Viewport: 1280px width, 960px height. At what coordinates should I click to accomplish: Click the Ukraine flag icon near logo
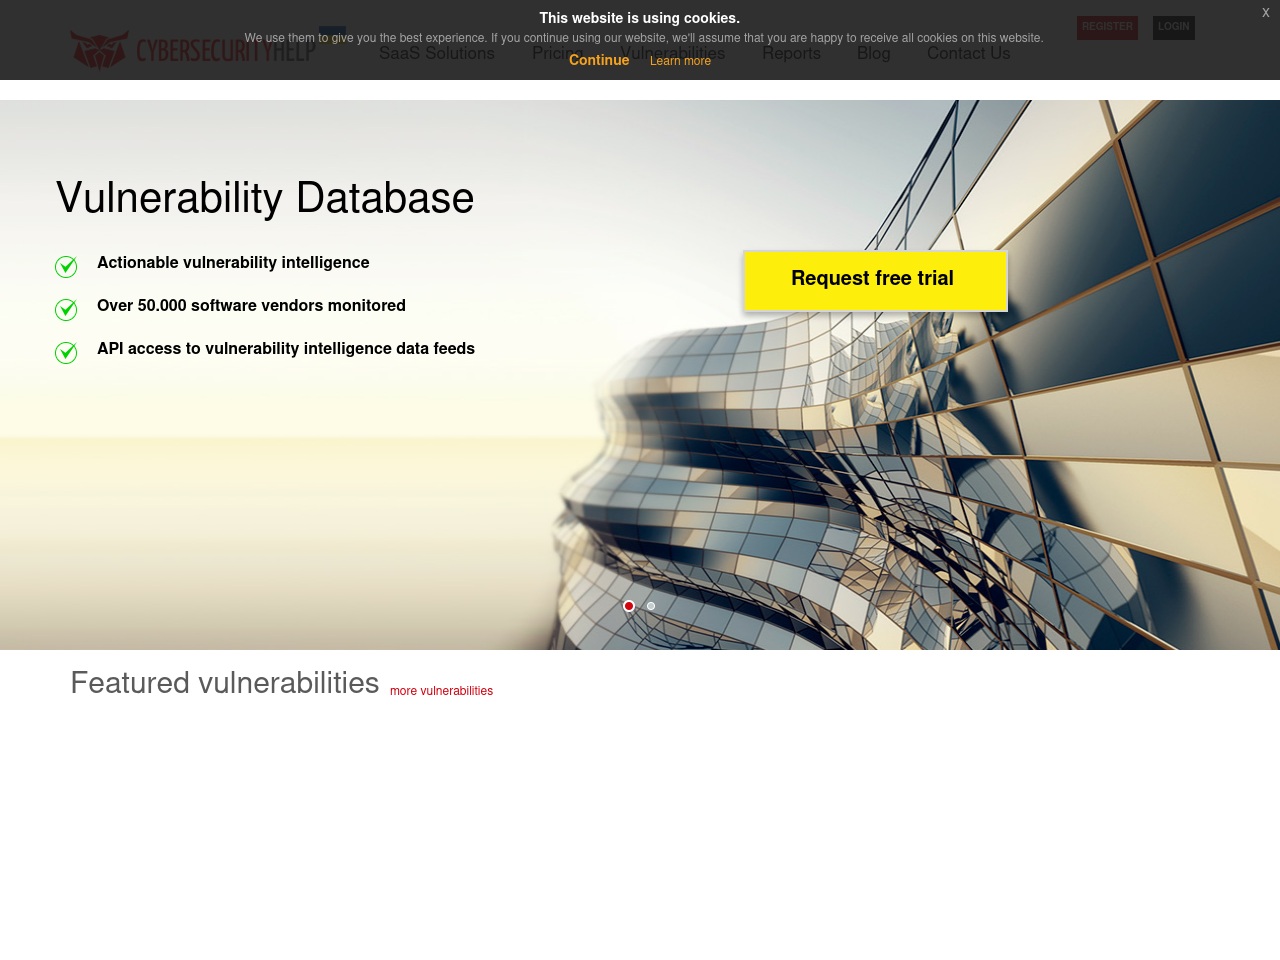(x=332, y=34)
